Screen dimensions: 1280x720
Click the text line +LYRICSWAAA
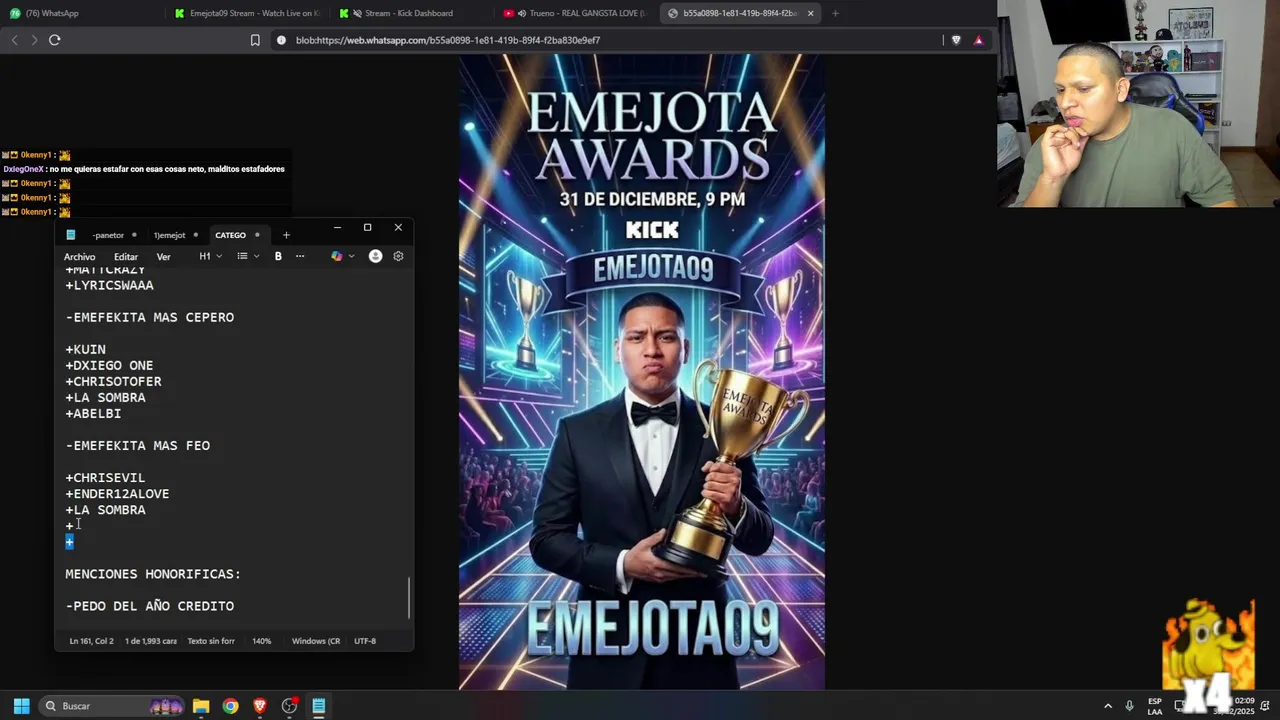point(109,285)
